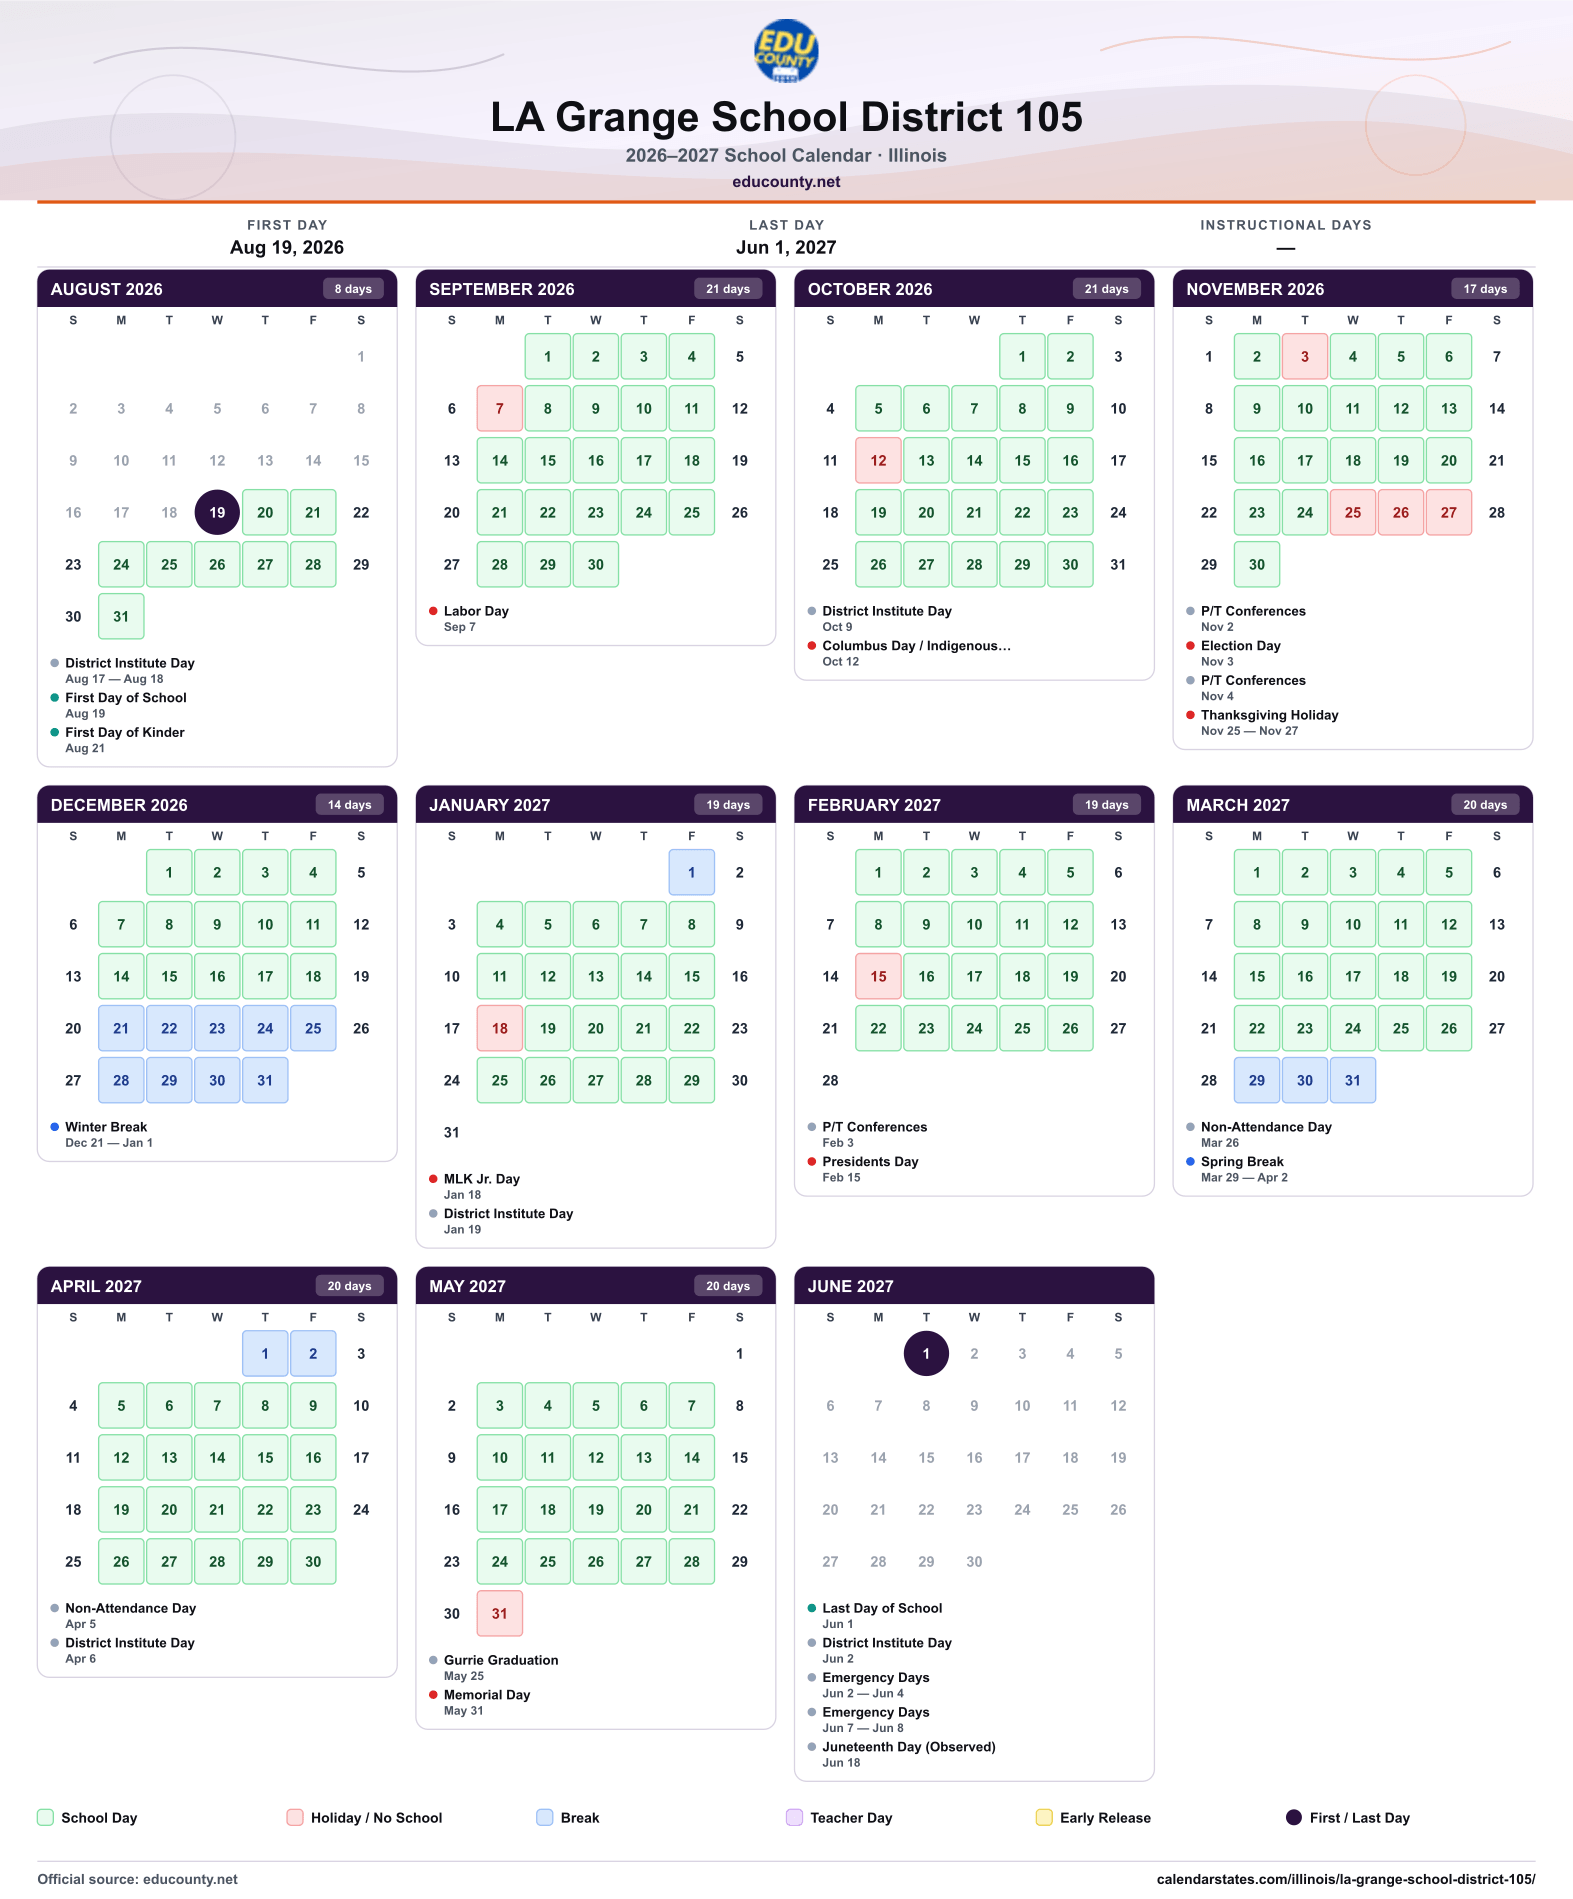
Task: Select Columbus Day, October 12 cell
Action: pyautogui.click(x=878, y=460)
